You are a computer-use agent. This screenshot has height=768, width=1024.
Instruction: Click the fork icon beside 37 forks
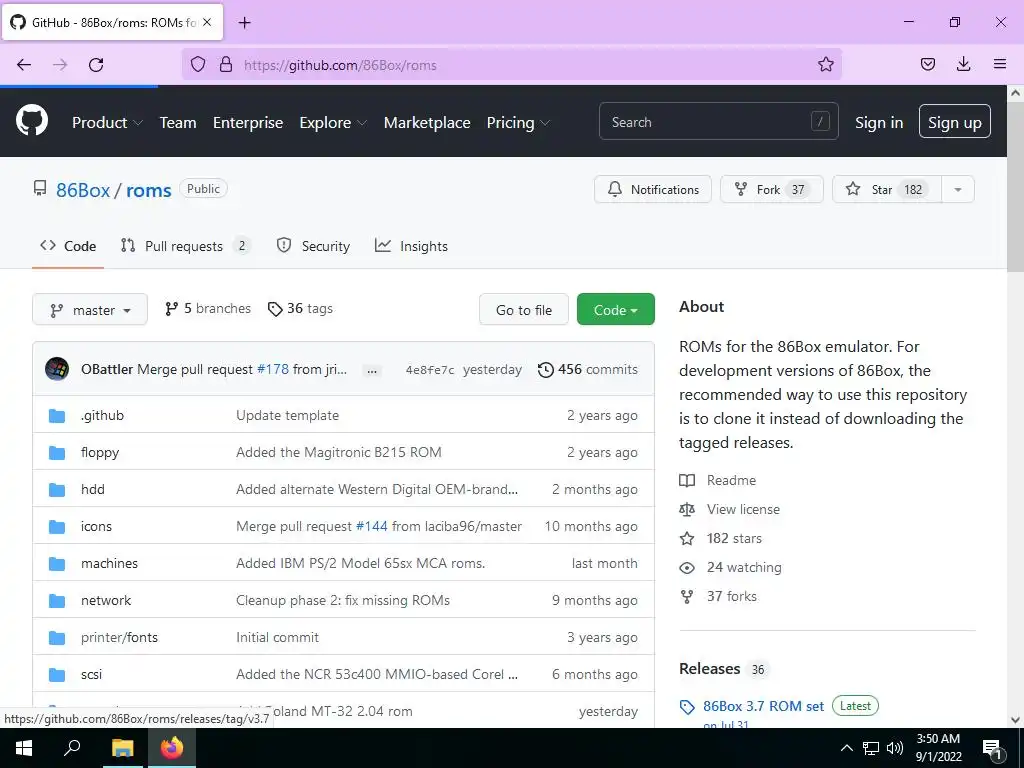click(x=687, y=596)
